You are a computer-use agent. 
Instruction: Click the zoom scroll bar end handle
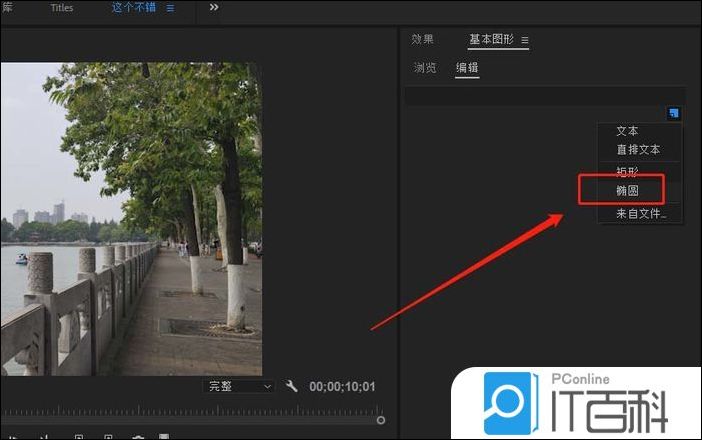[x=381, y=420]
